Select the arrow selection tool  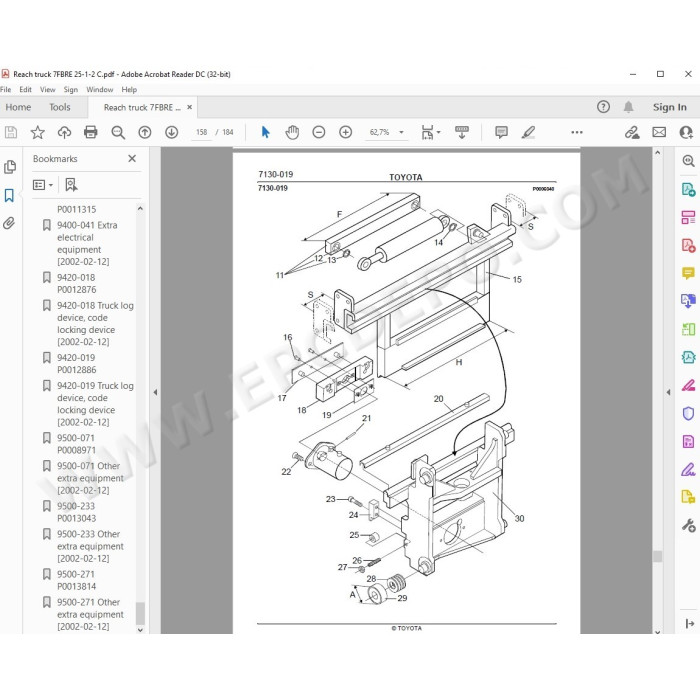pyautogui.click(x=266, y=132)
